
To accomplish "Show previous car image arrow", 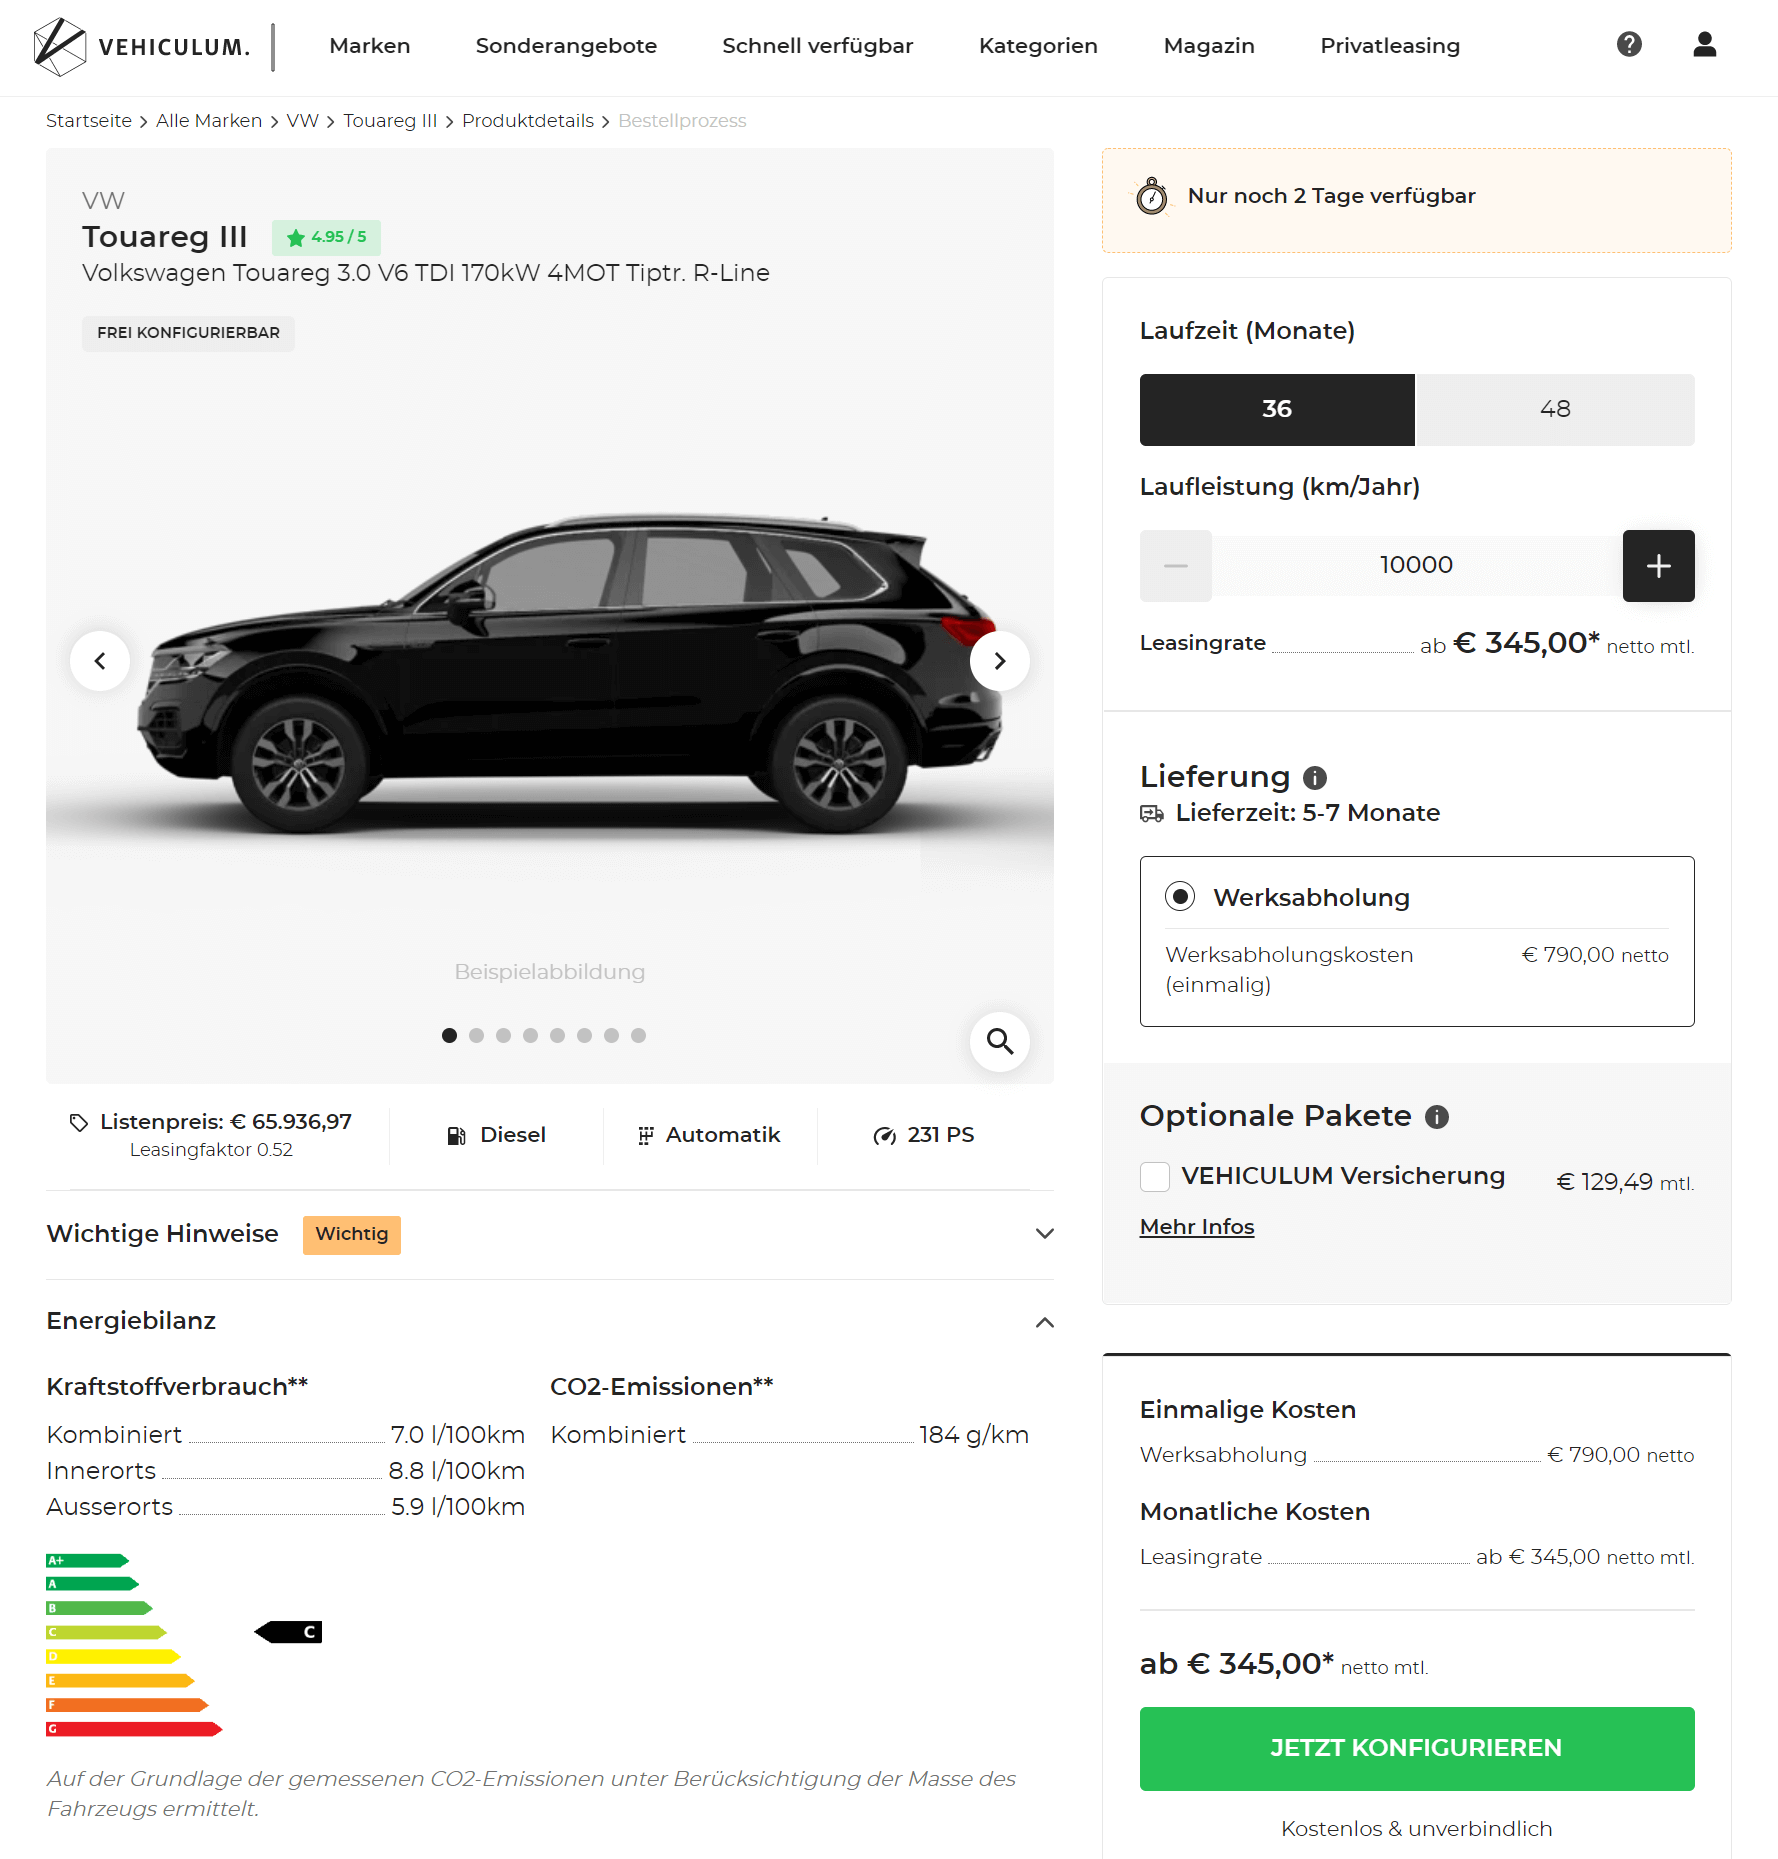I will [100, 661].
